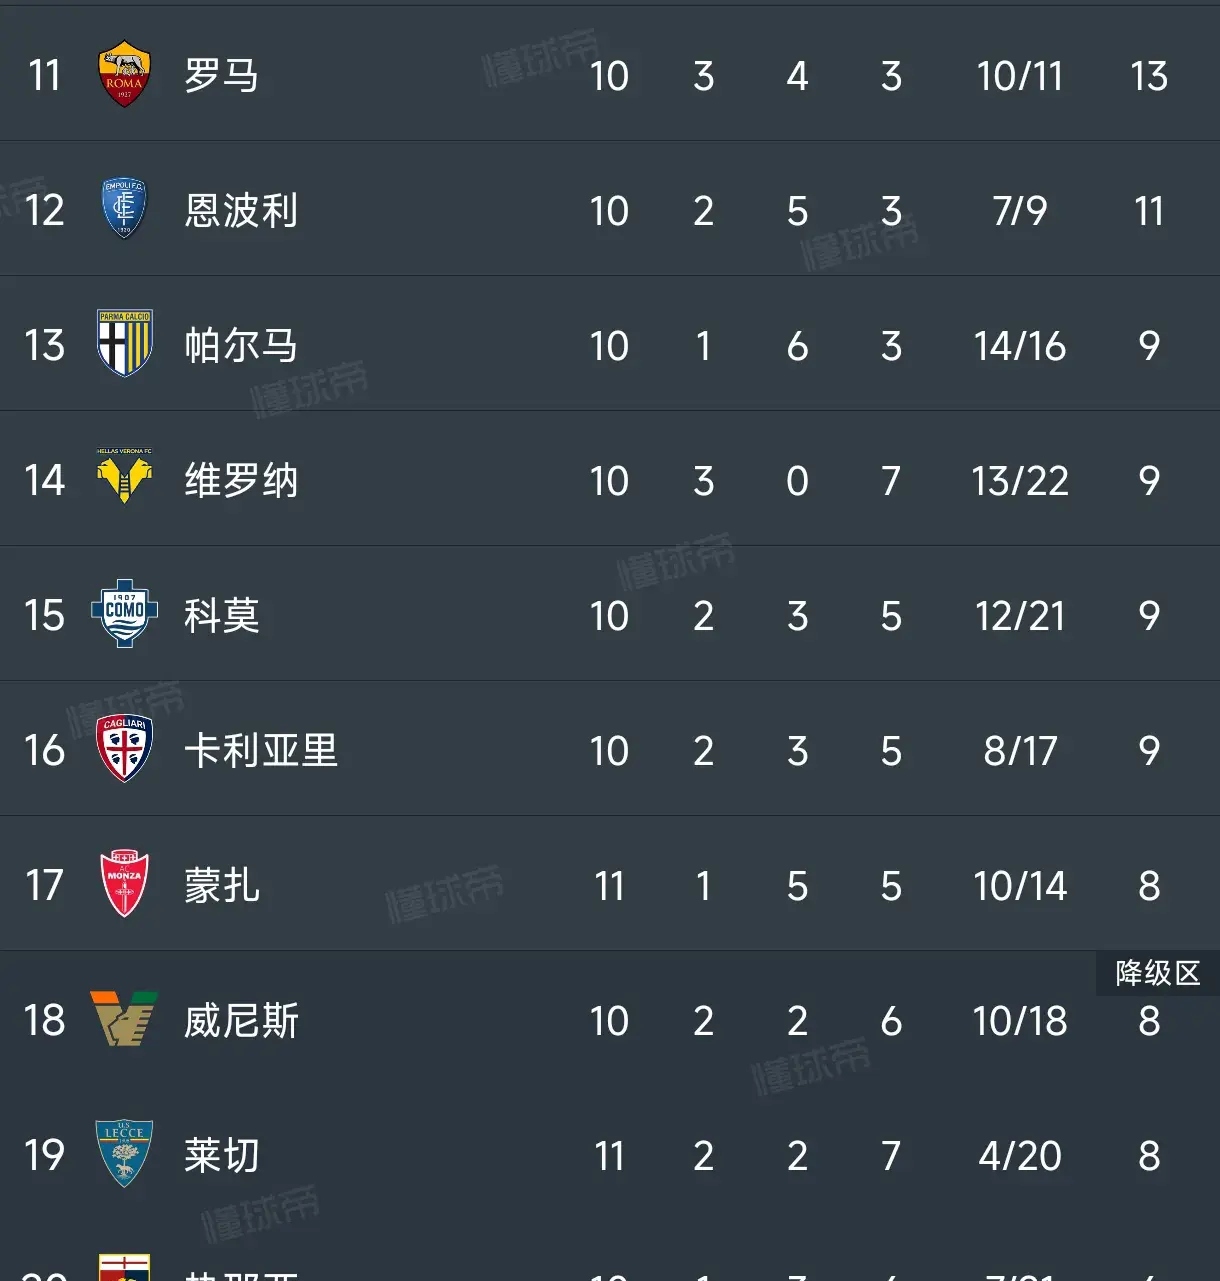
Task: Tap the Lecce club crest
Action: (x=124, y=1154)
